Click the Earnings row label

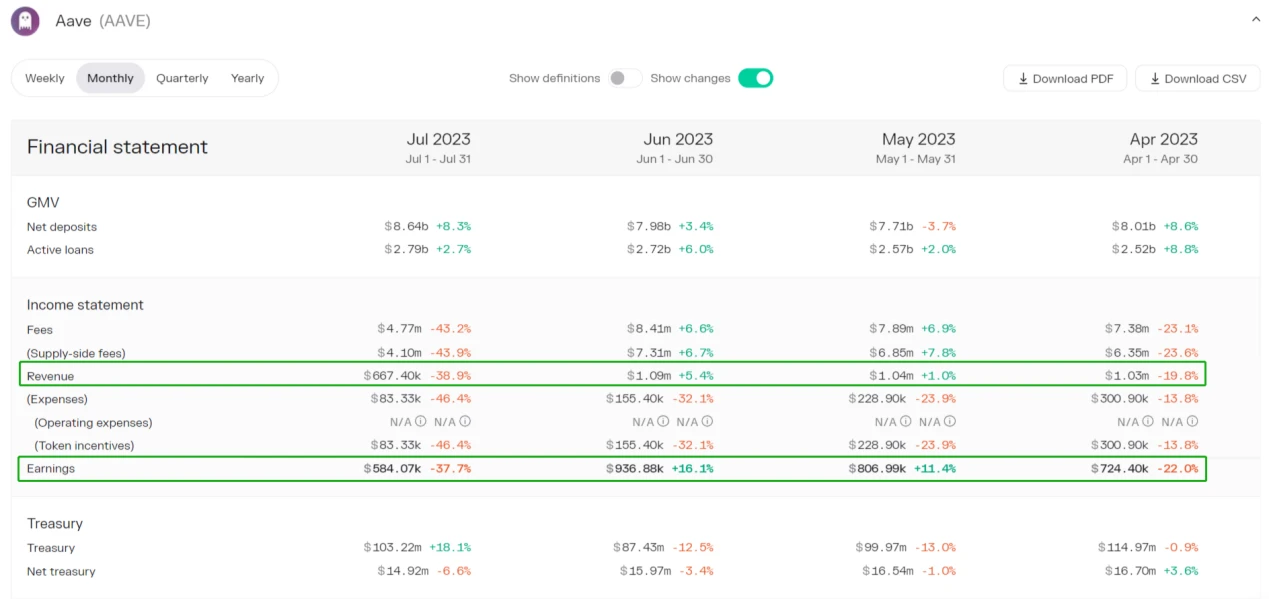coord(51,468)
